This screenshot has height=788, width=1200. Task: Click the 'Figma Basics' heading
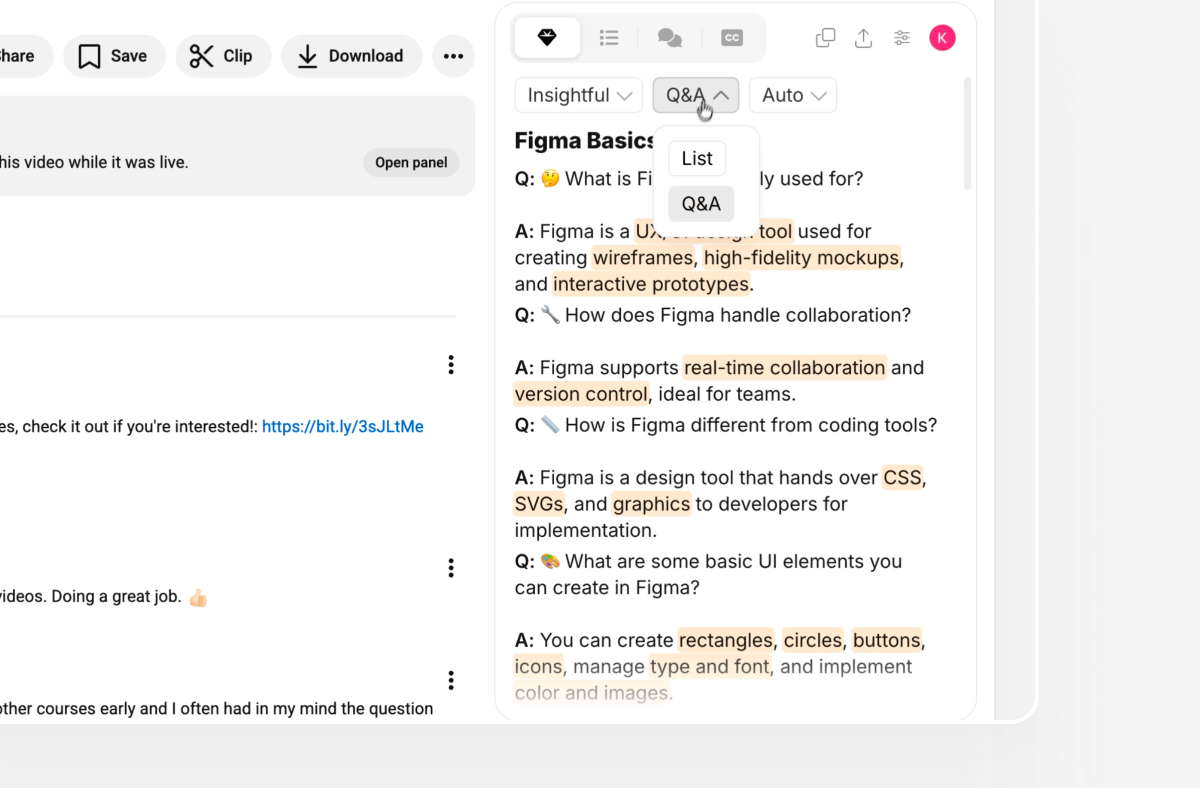584,141
